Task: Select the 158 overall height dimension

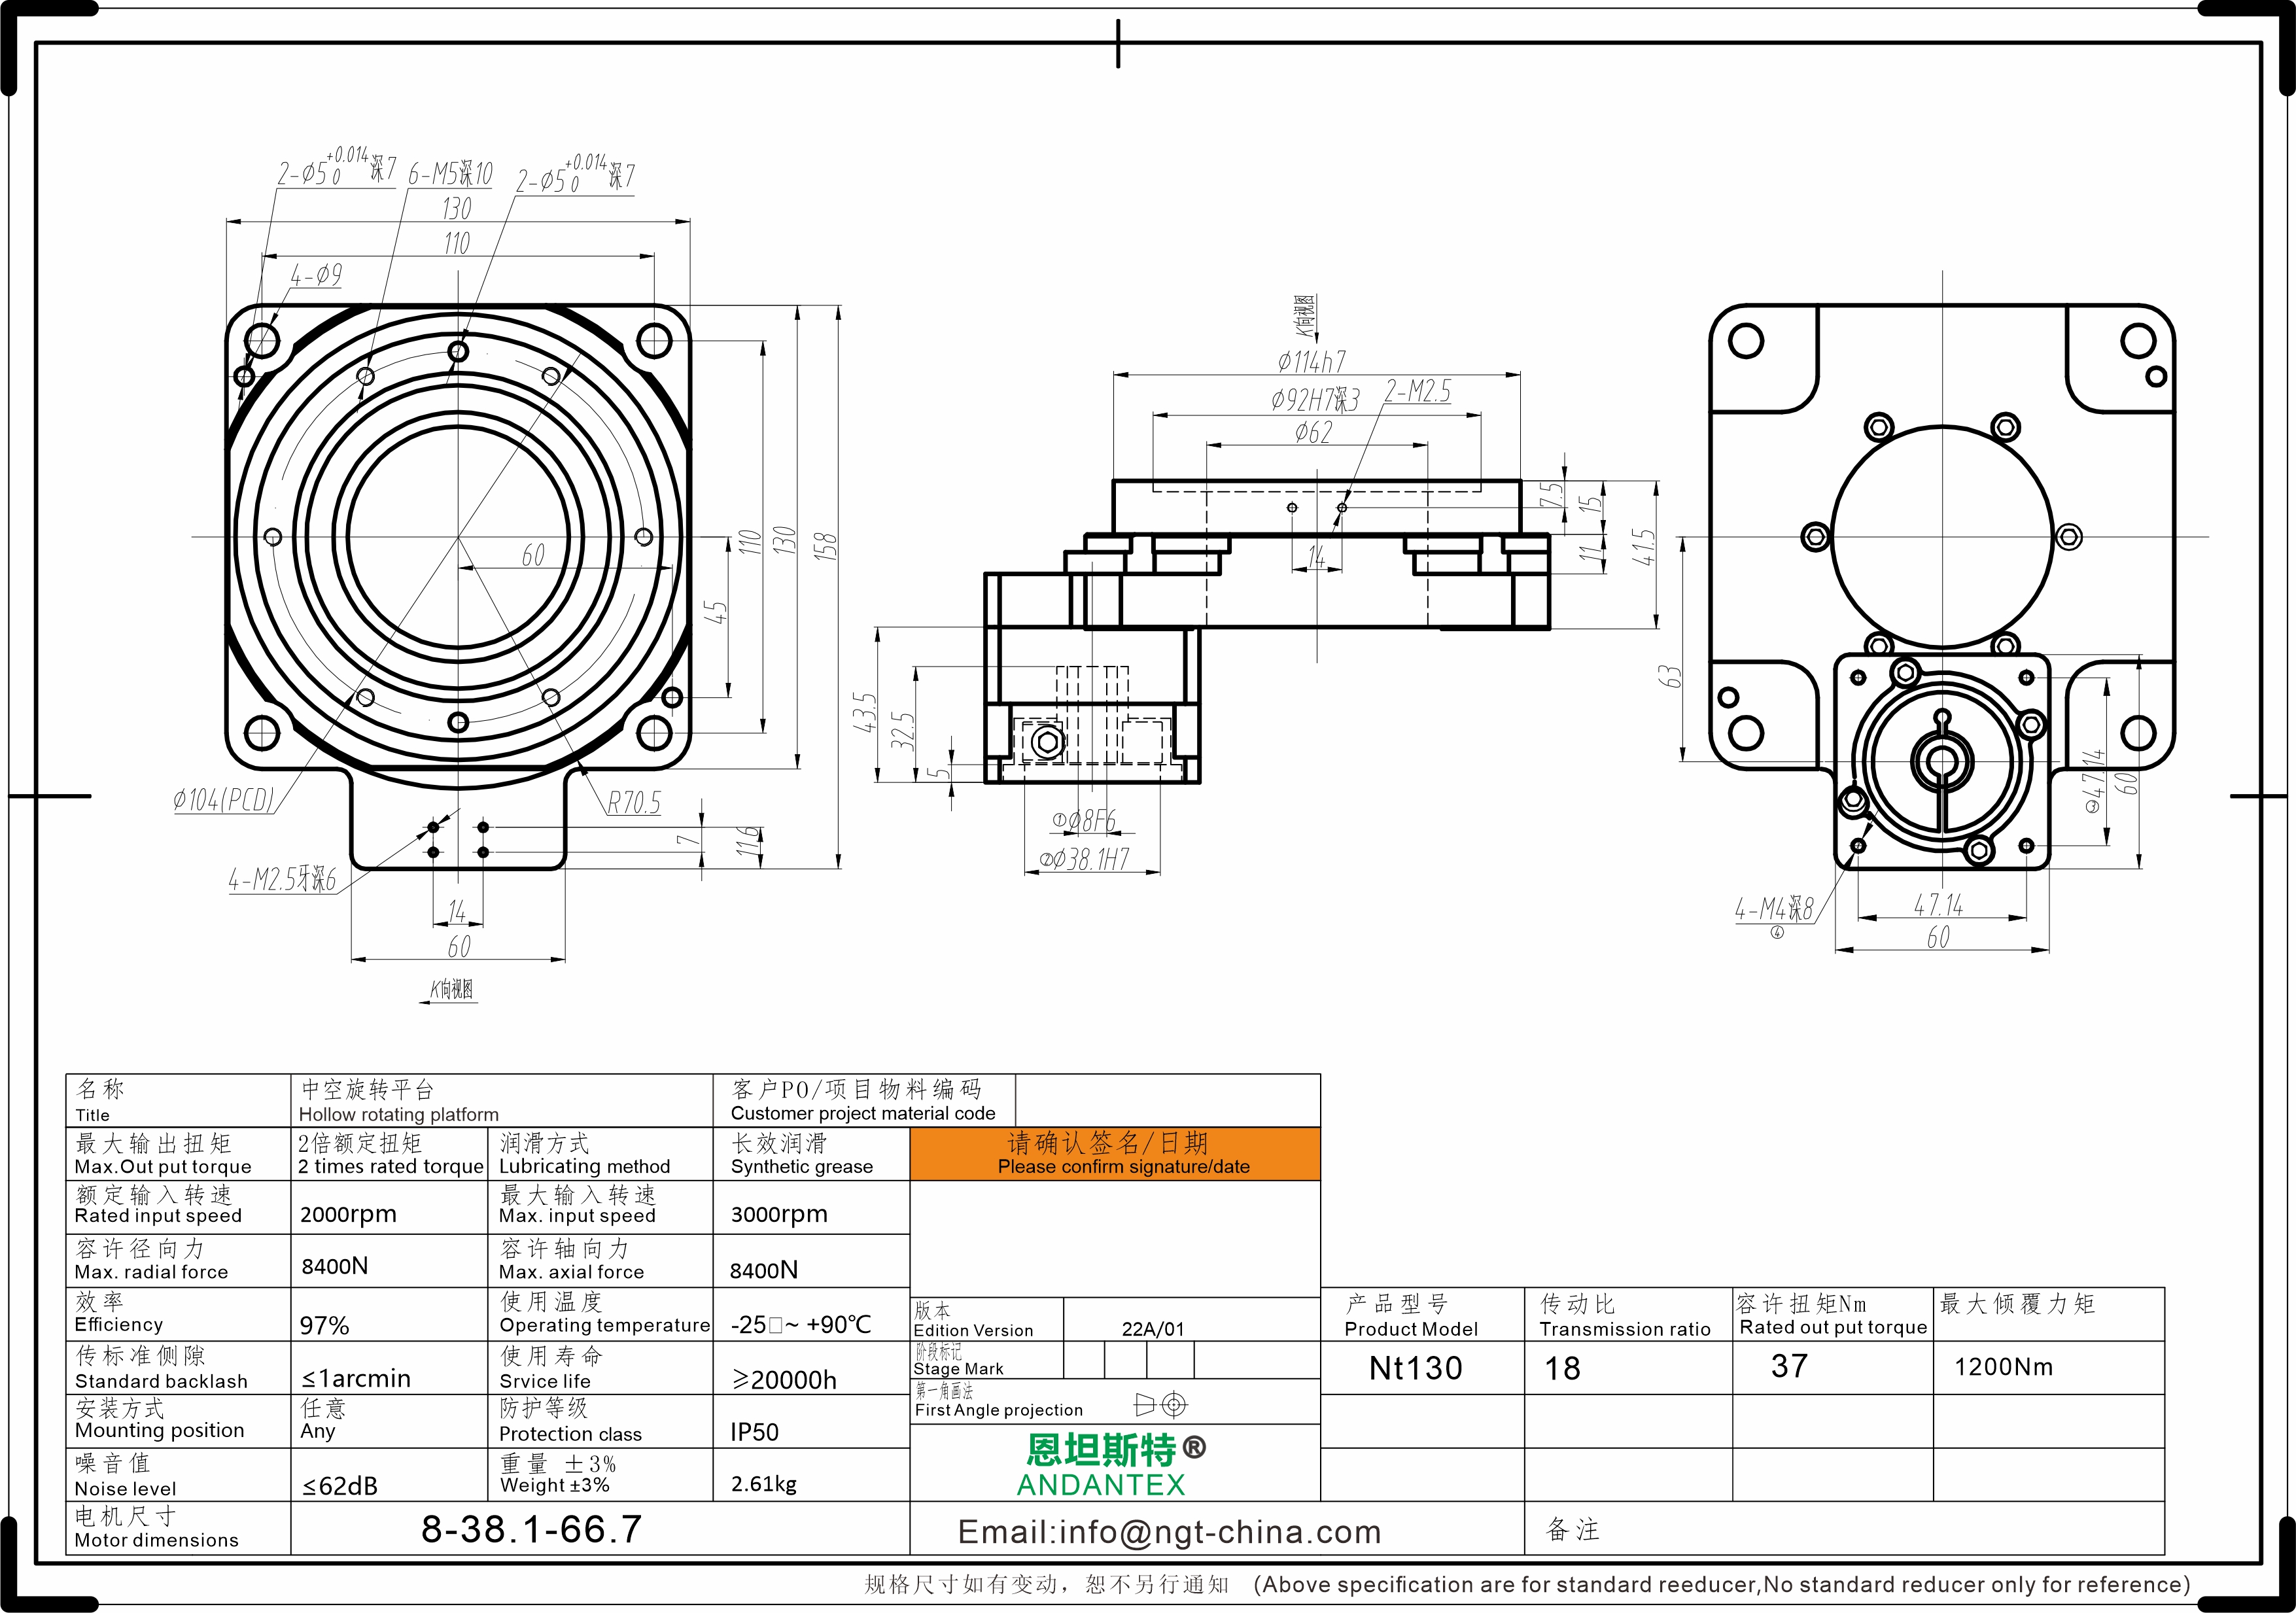Action: (x=825, y=546)
